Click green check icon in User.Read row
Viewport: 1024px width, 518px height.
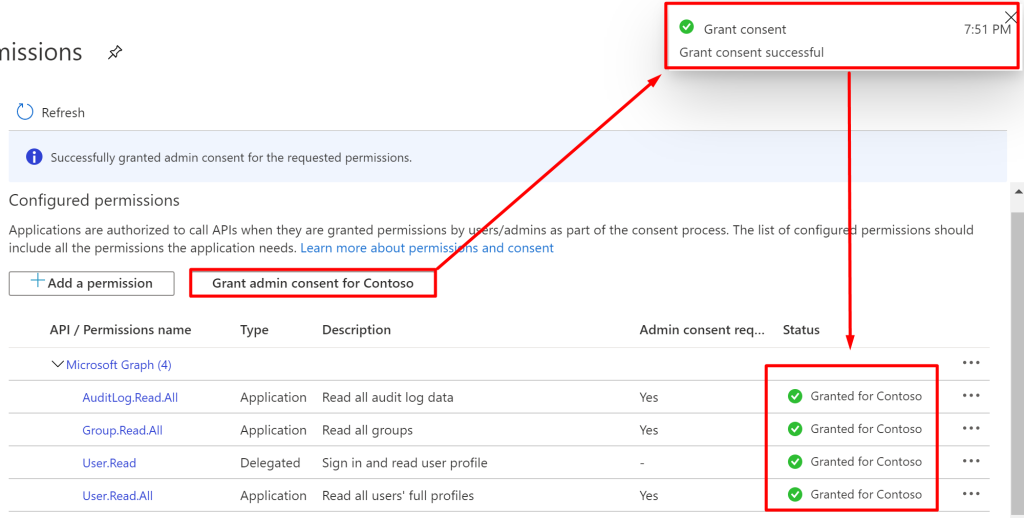pos(795,462)
